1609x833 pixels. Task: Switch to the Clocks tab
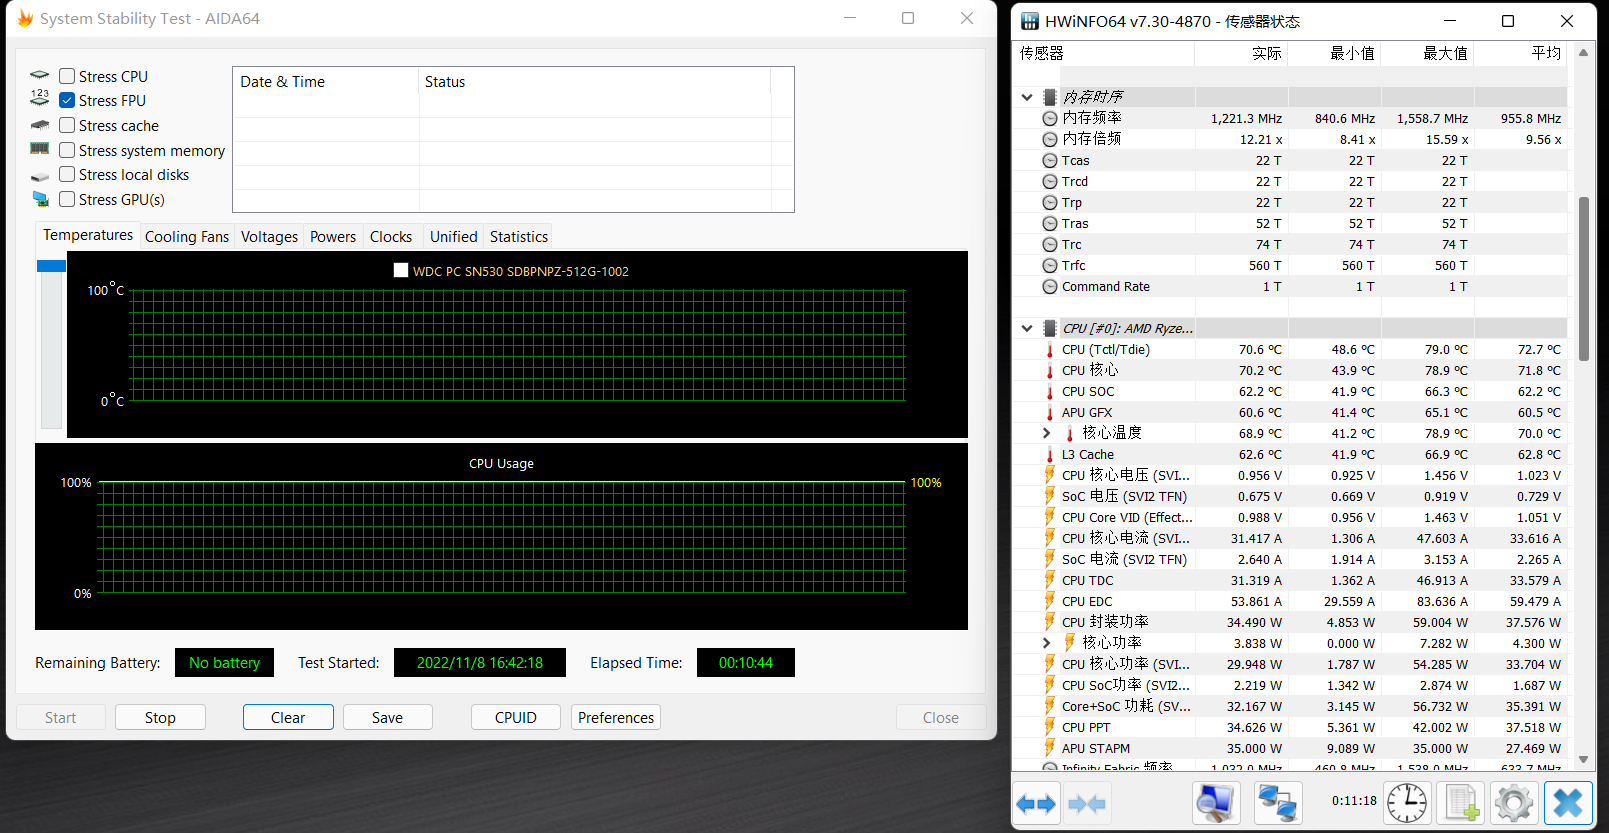coord(391,237)
